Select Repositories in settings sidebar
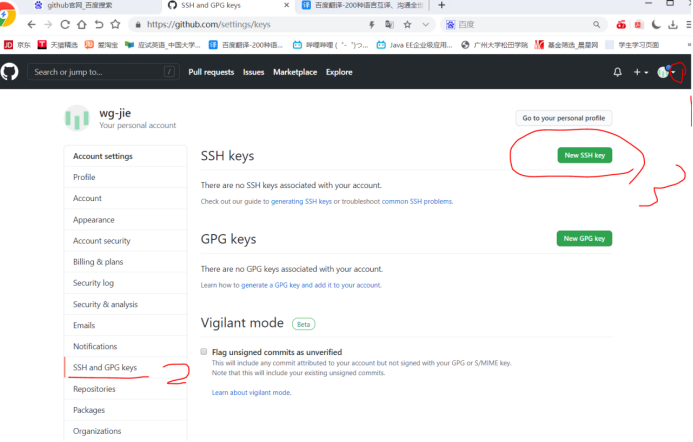 126,389
